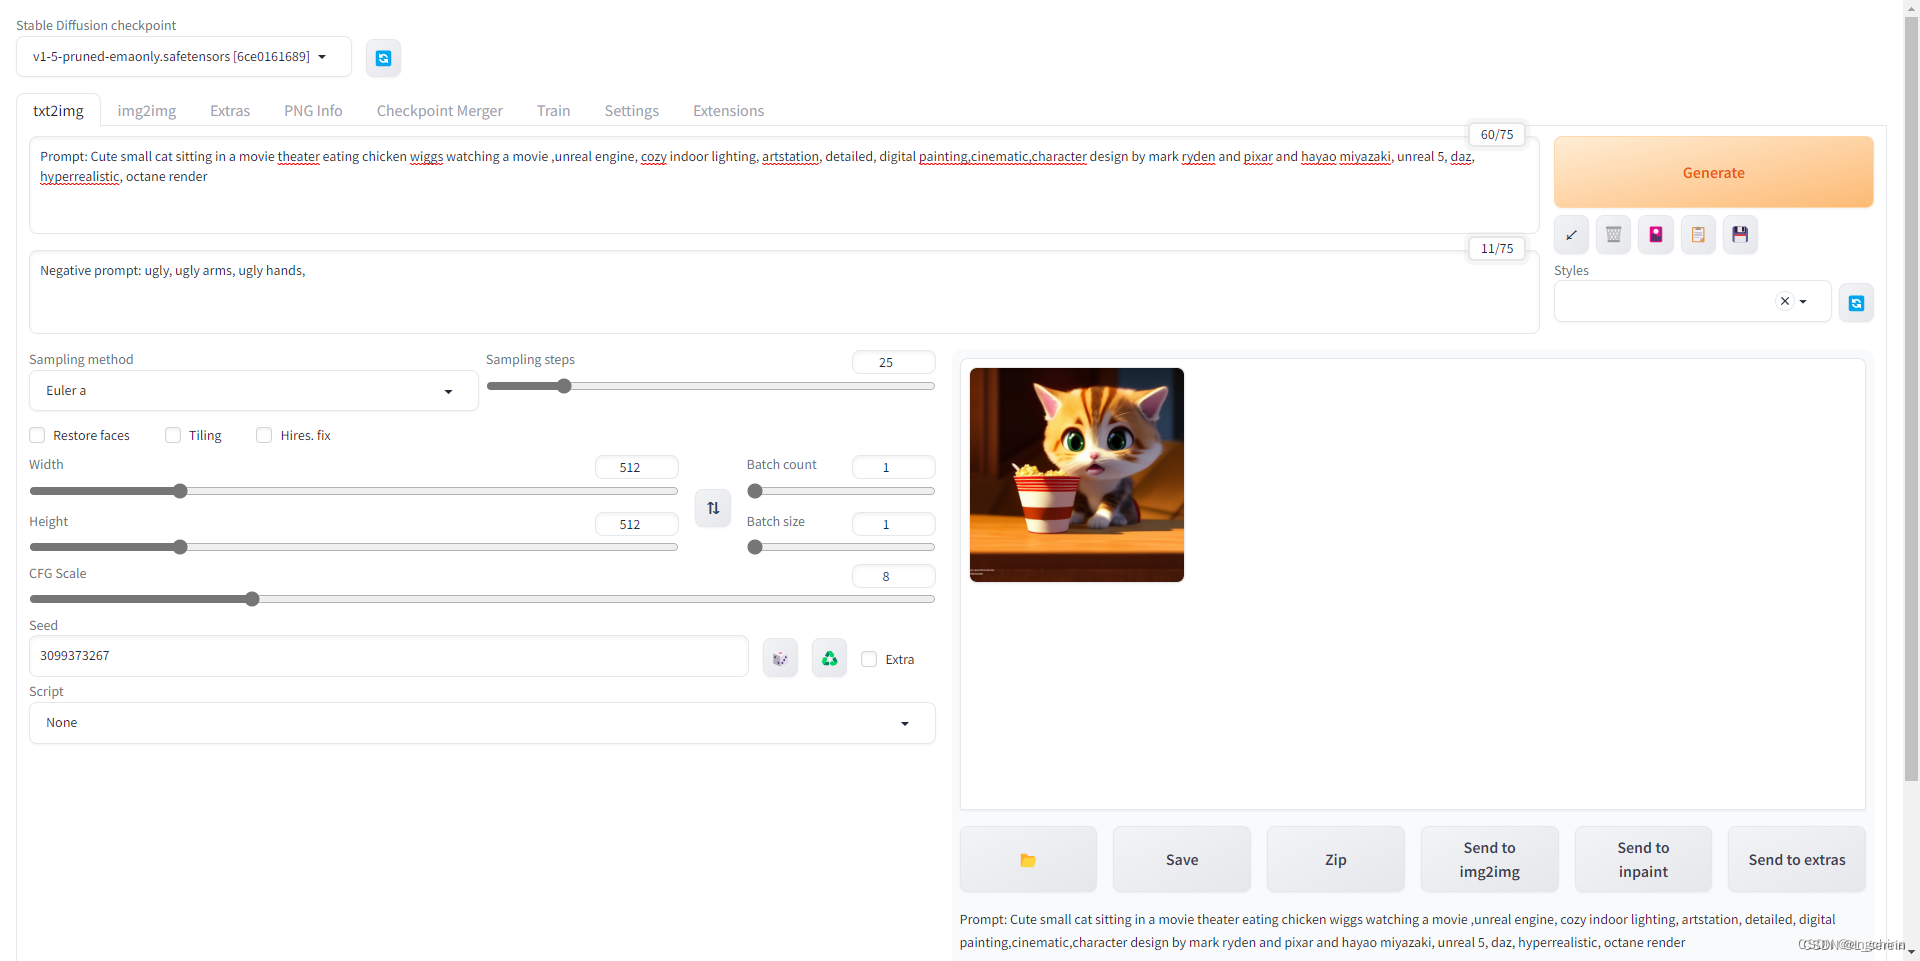
Task: Clear the prompt with the trash icon
Action: point(1613,235)
